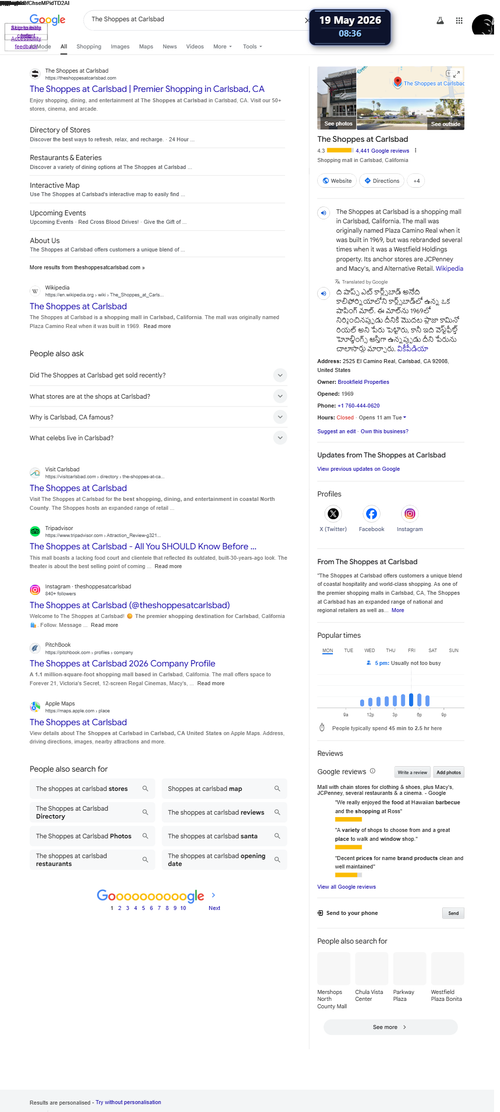The width and height of the screenshot is (500, 1112).
Task: Click the Directions button
Action: (x=382, y=181)
